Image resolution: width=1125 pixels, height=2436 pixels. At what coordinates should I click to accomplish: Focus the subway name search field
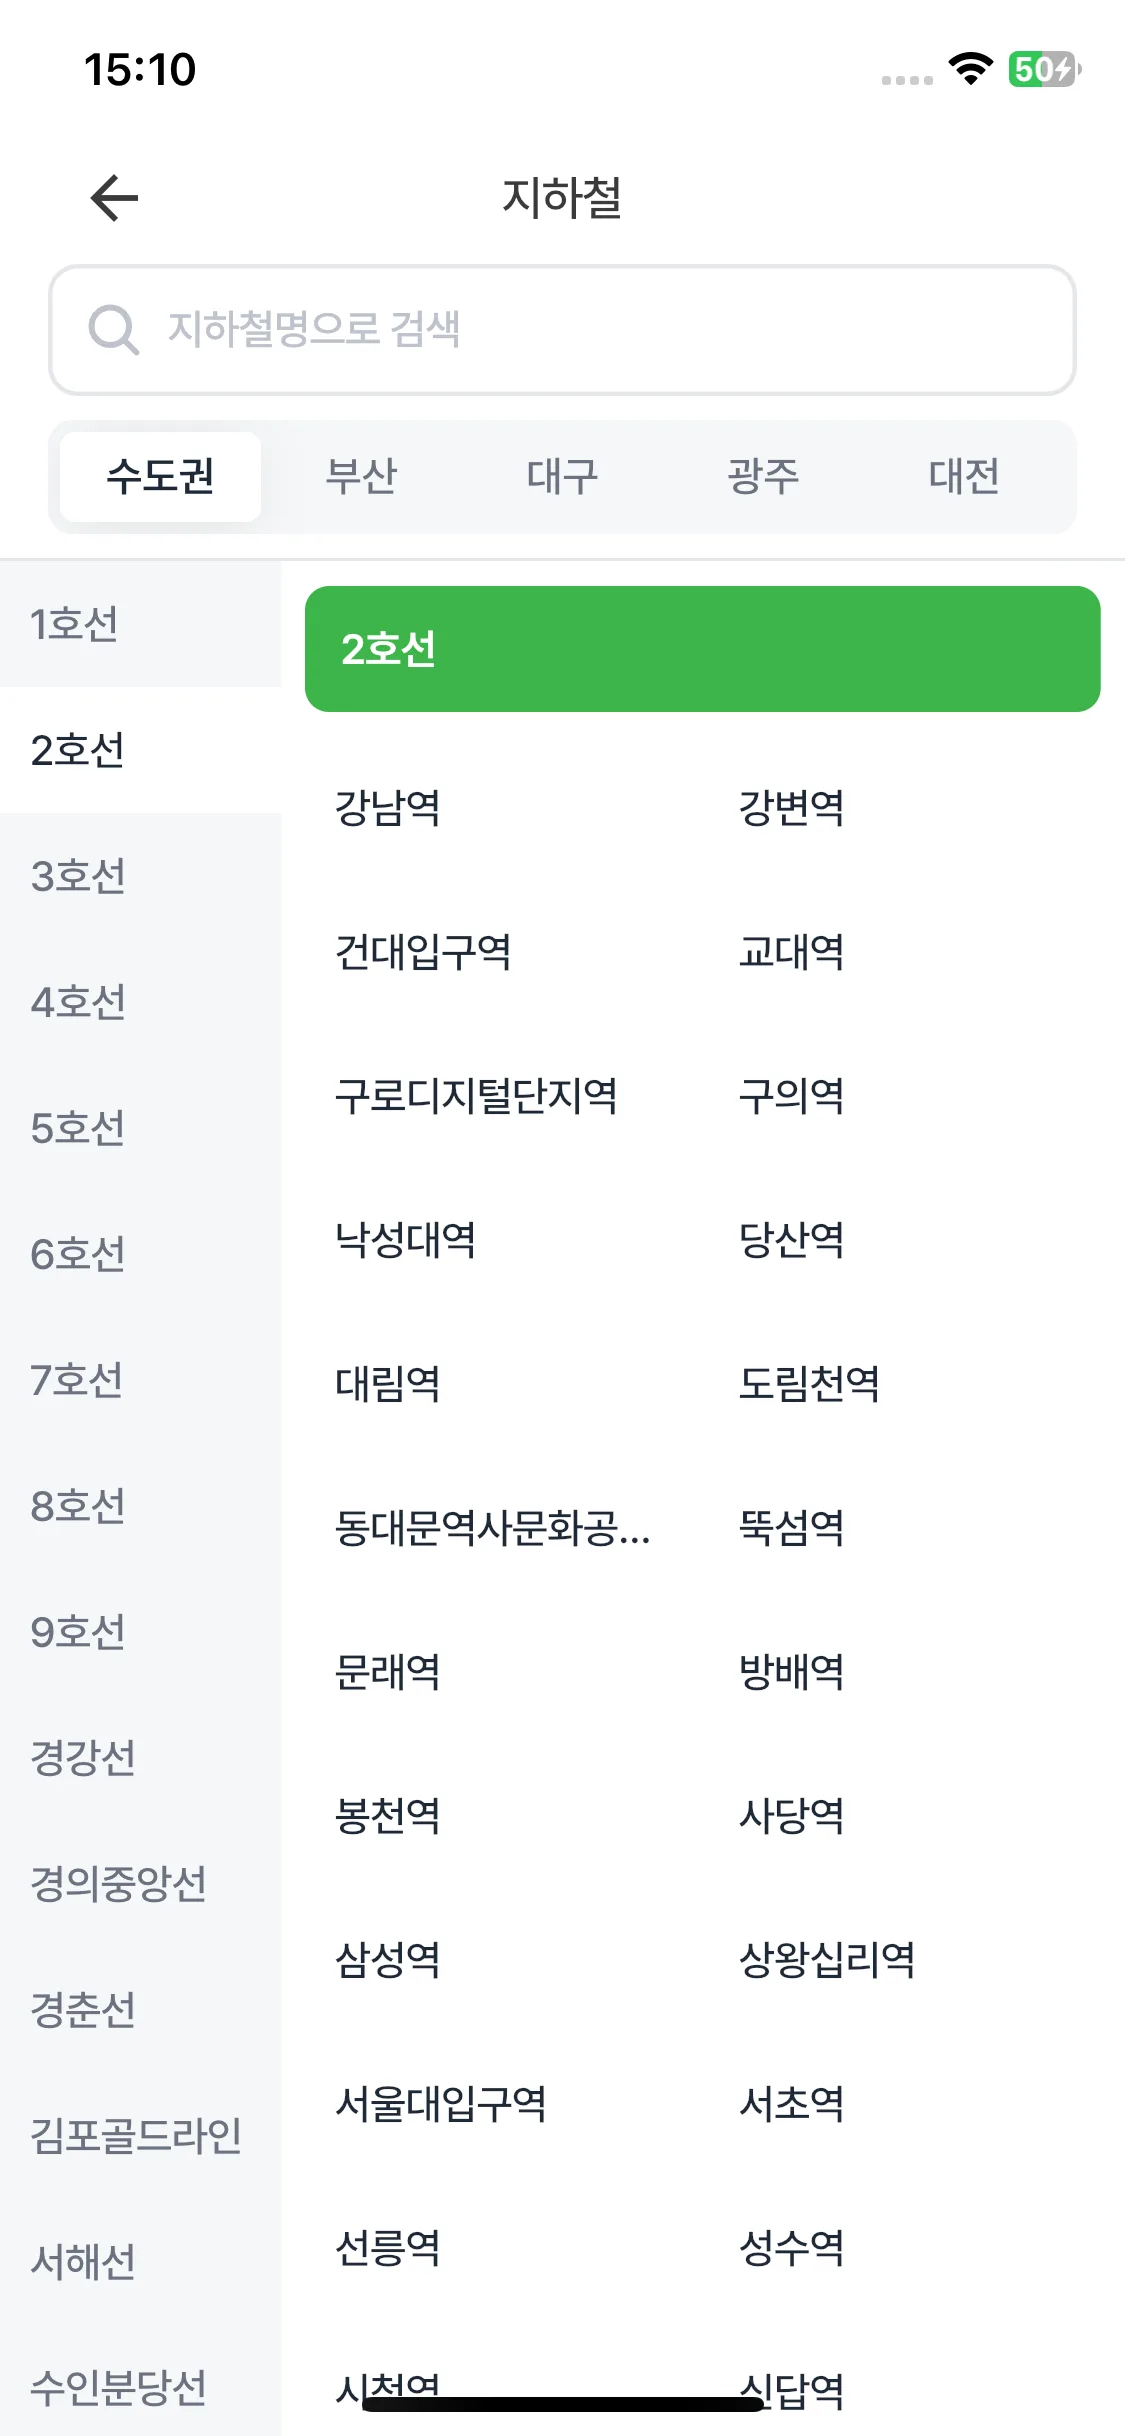pos(562,330)
